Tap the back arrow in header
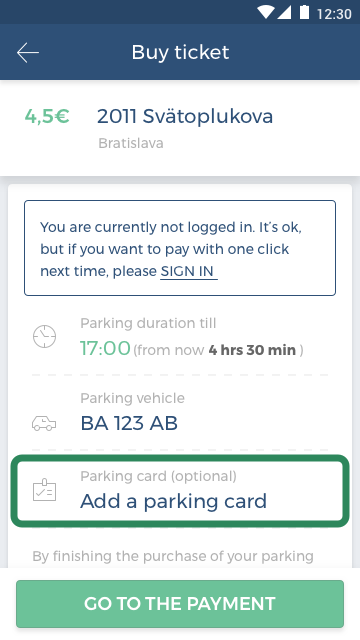This screenshot has width=360, height=640. coord(28,53)
